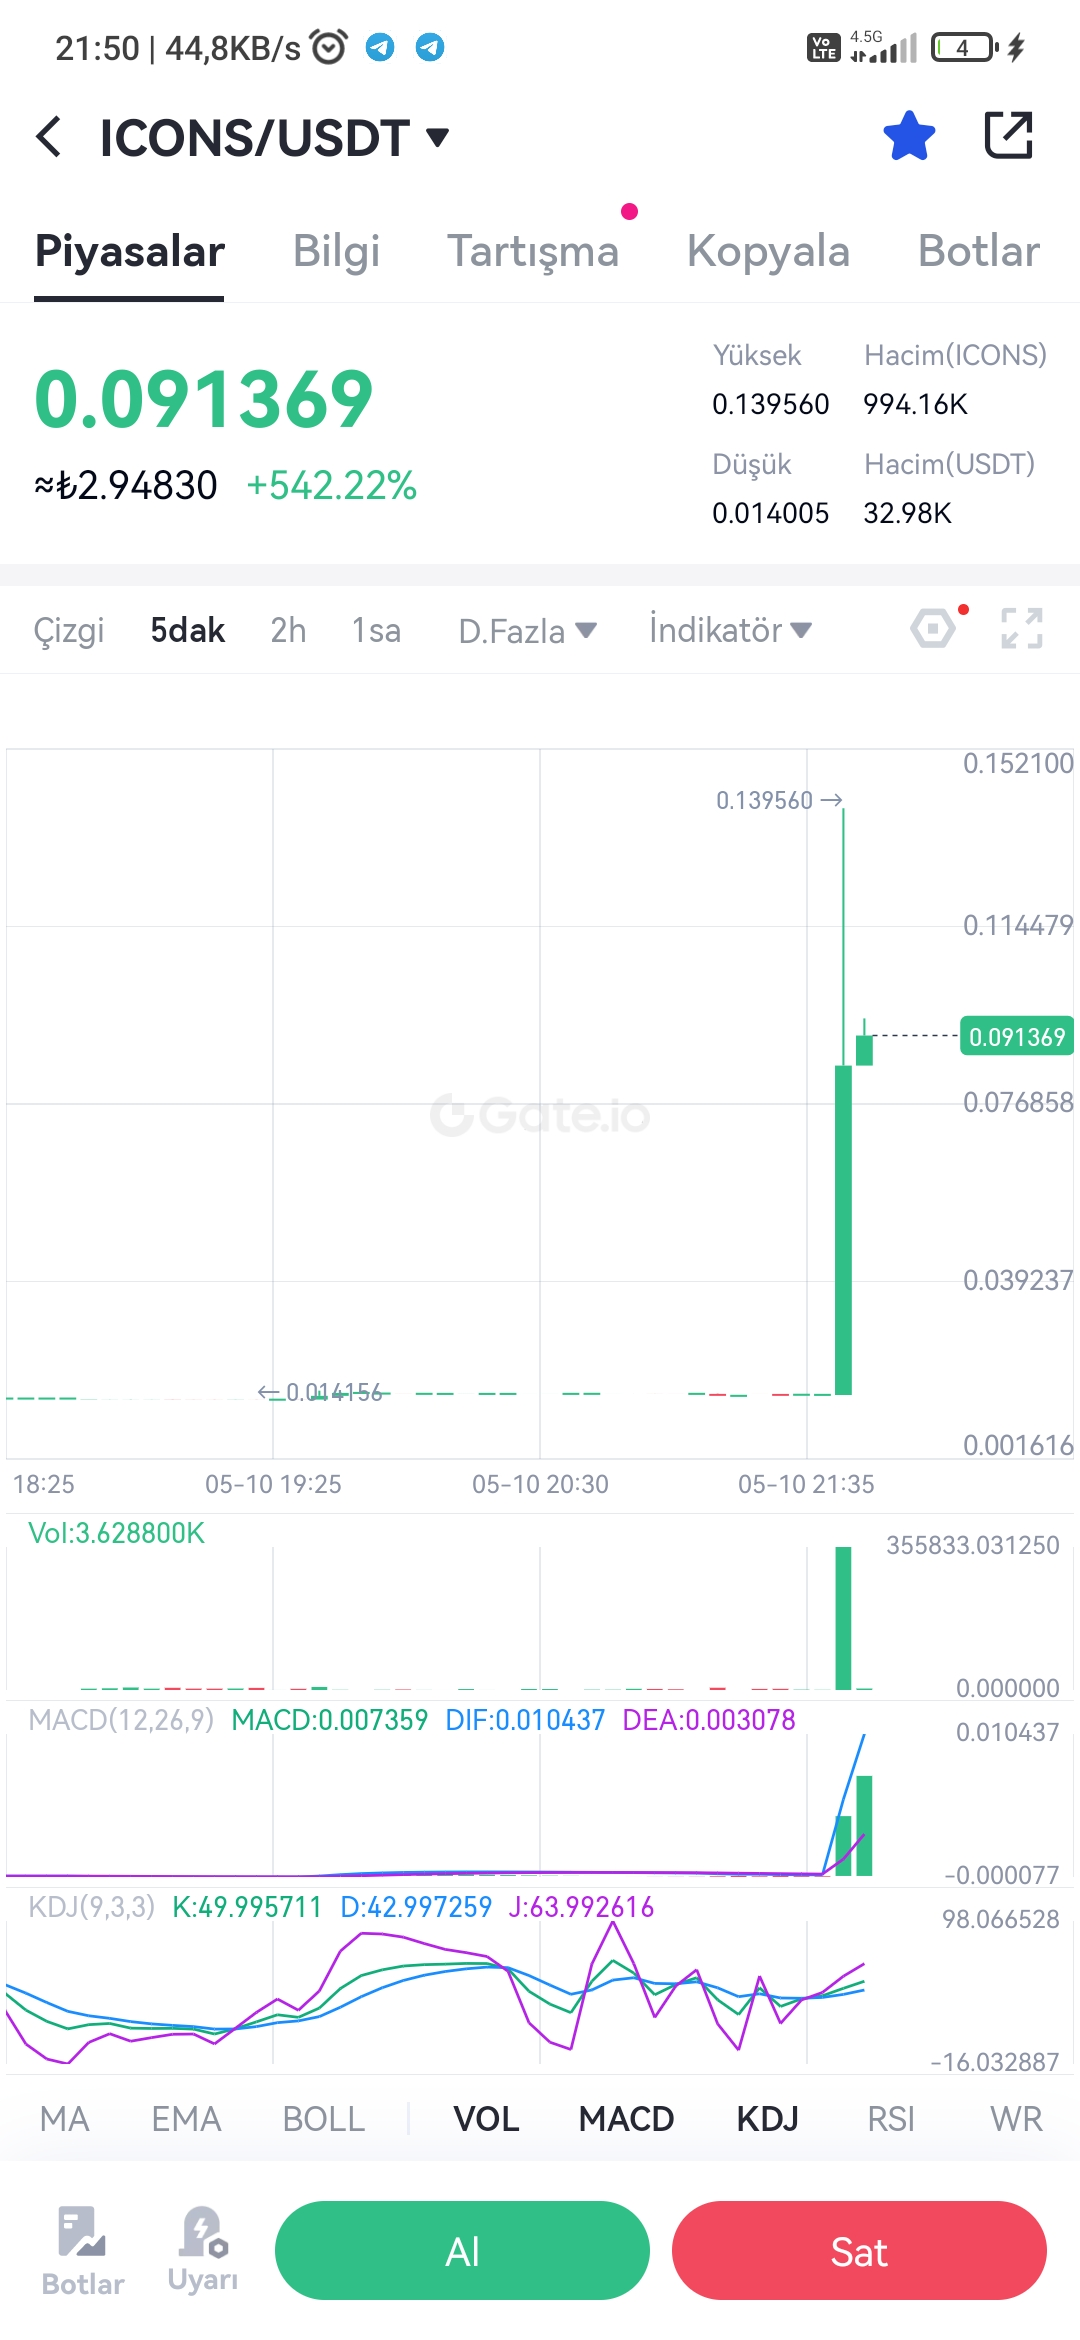Open the Botlar icon in bottom bar
The width and height of the screenshot is (1080, 2340).
83,2250
